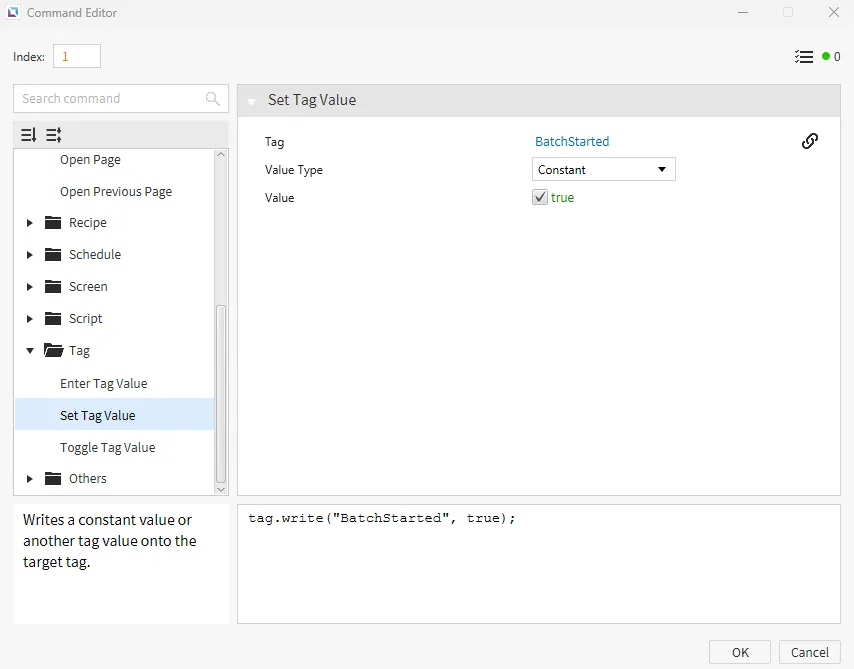Click the tag link chain icon
This screenshot has width=854, height=669.
coord(810,141)
